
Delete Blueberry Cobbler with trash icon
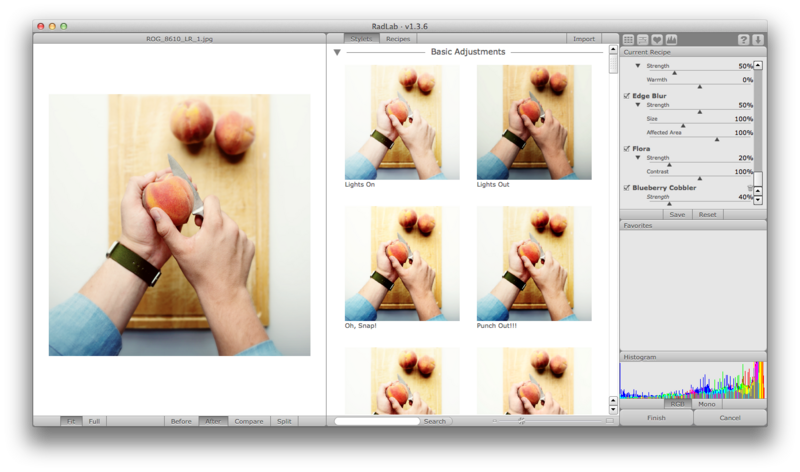tap(749, 188)
